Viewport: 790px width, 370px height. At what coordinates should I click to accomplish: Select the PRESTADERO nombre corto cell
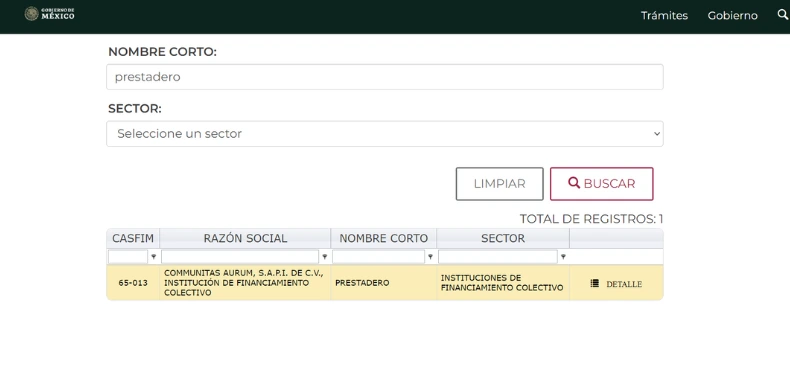[383, 283]
